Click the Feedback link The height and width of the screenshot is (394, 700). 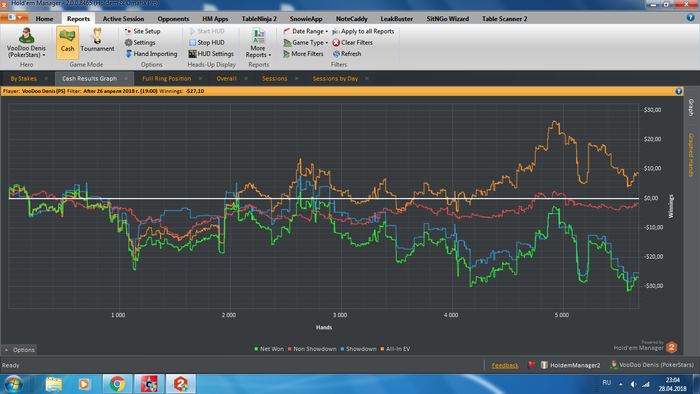pyautogui.click(x=505, y=365)
